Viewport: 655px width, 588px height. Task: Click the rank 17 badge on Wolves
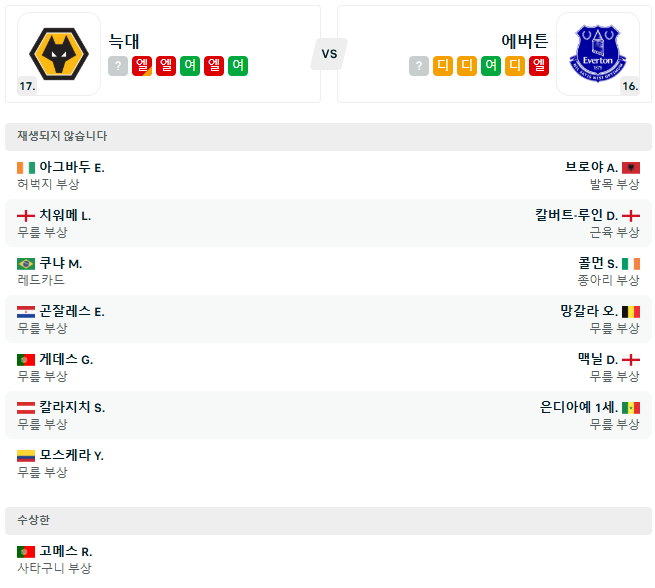pyautogui.click(x=27, y=86)
